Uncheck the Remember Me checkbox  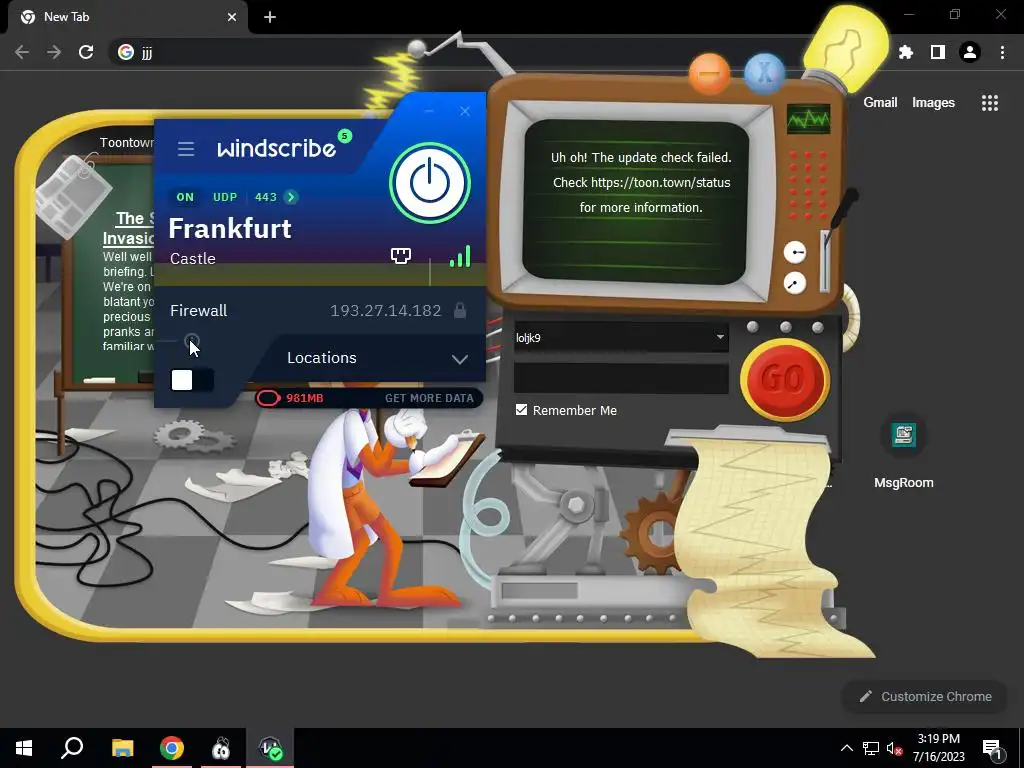[x=521, y=409]
